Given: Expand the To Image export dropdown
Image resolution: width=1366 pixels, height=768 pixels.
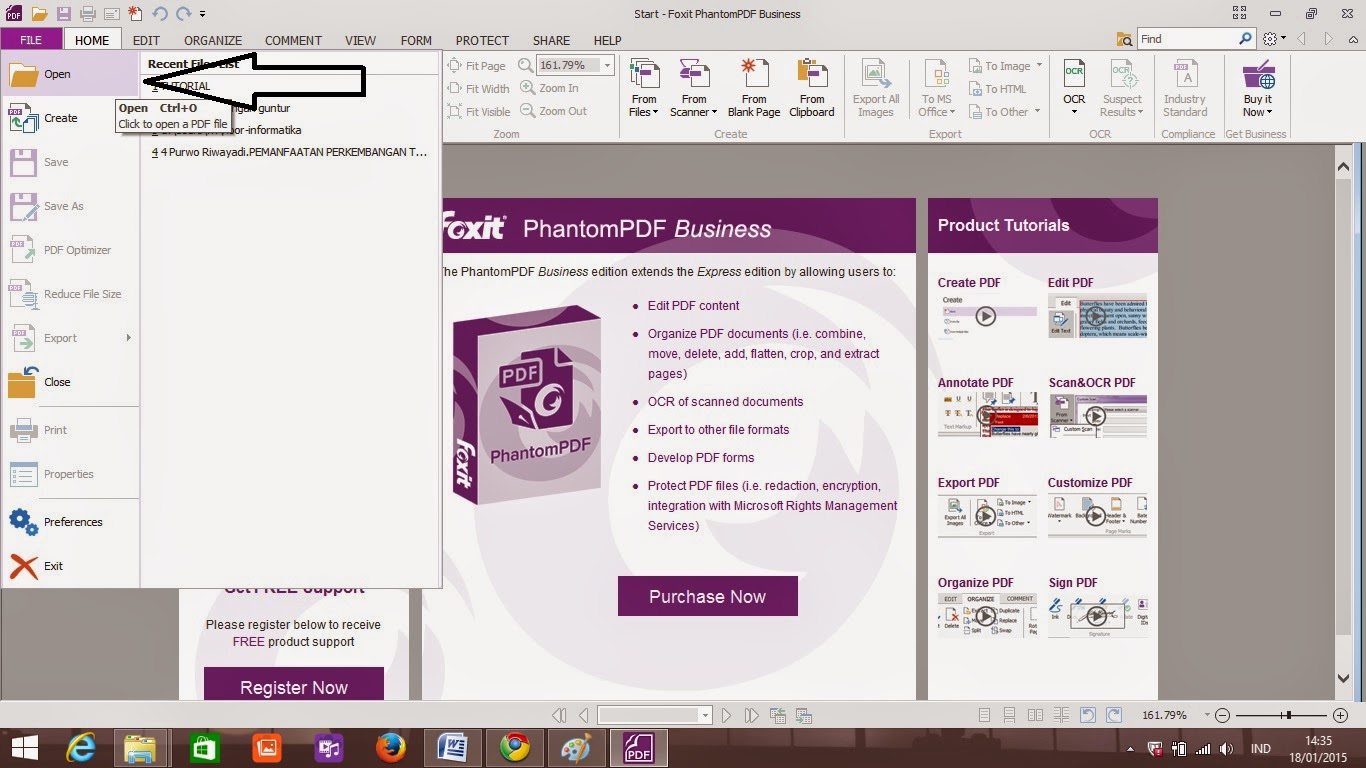Looking at the screenshot, I should click(1039, 65).
